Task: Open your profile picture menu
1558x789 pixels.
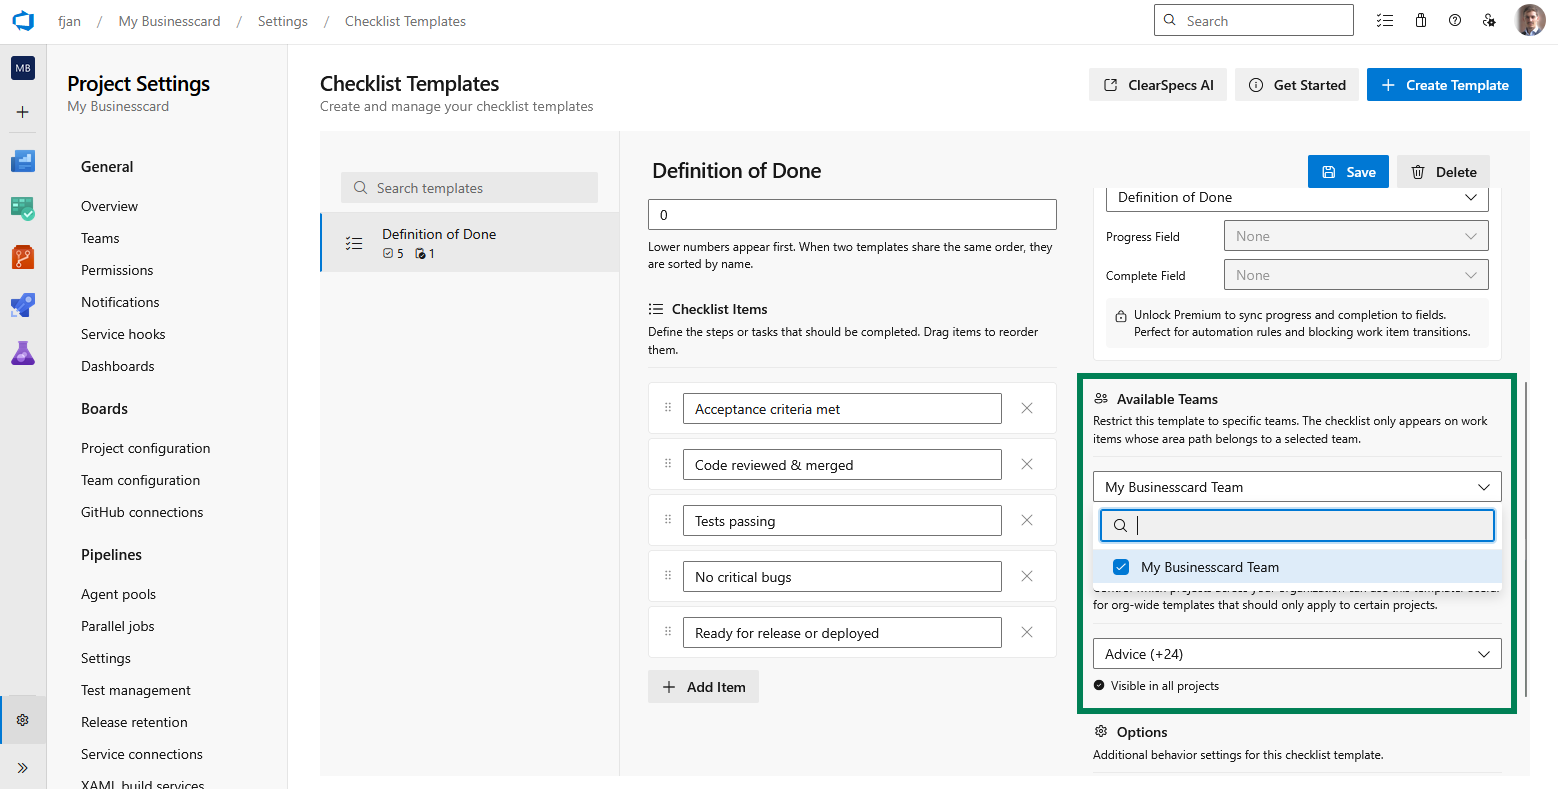Action: click(x=1530, y=20)
